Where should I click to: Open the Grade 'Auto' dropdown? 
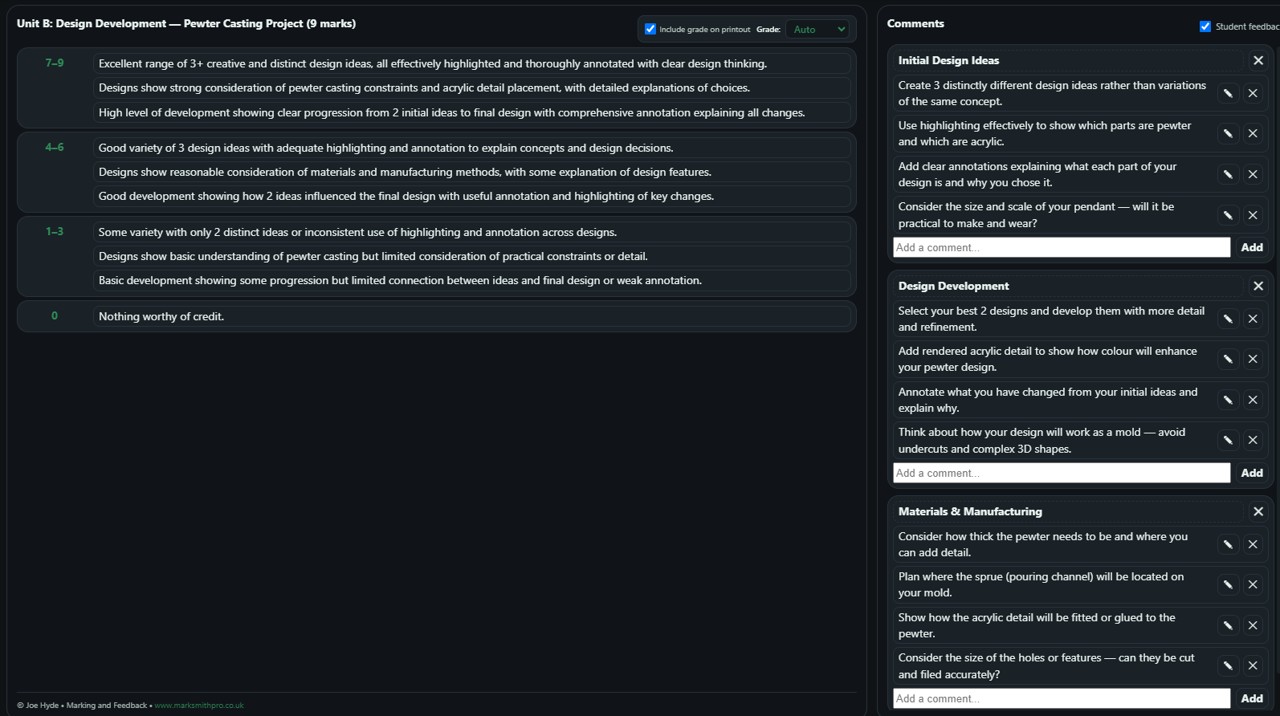coord(817,29)
